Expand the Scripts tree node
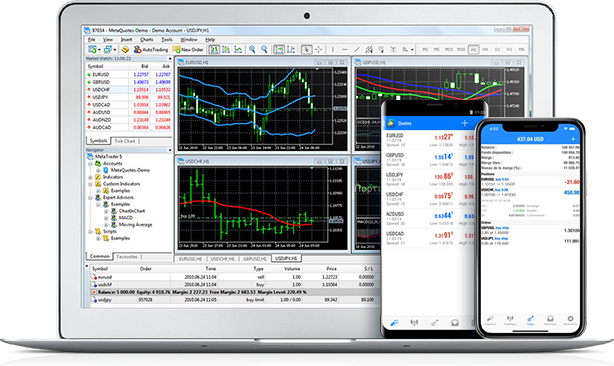The width and height of the screenshot is (614, 366). (91, 232)
